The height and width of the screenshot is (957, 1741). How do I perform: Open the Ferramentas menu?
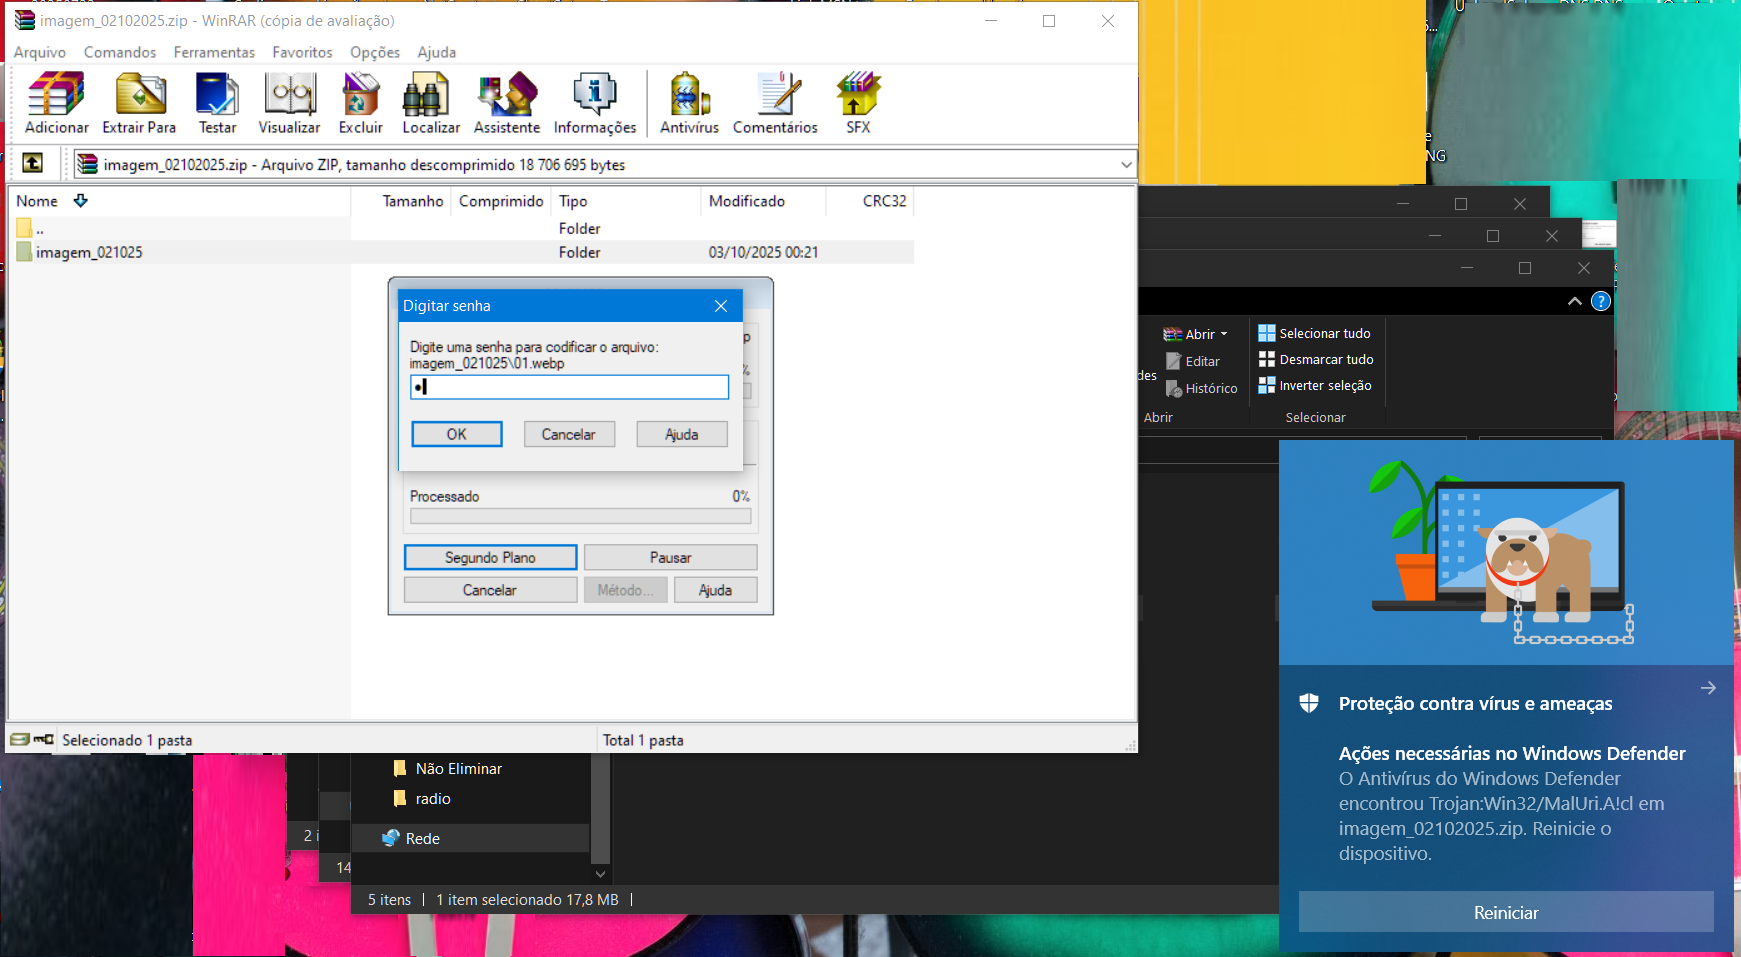pos(214,52)
